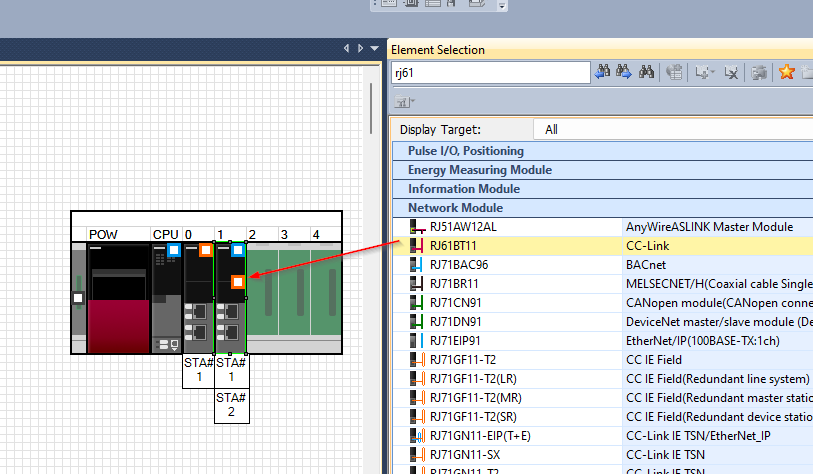
Task: Click the orange marker on slot 1 module
Action: (238, 282)
